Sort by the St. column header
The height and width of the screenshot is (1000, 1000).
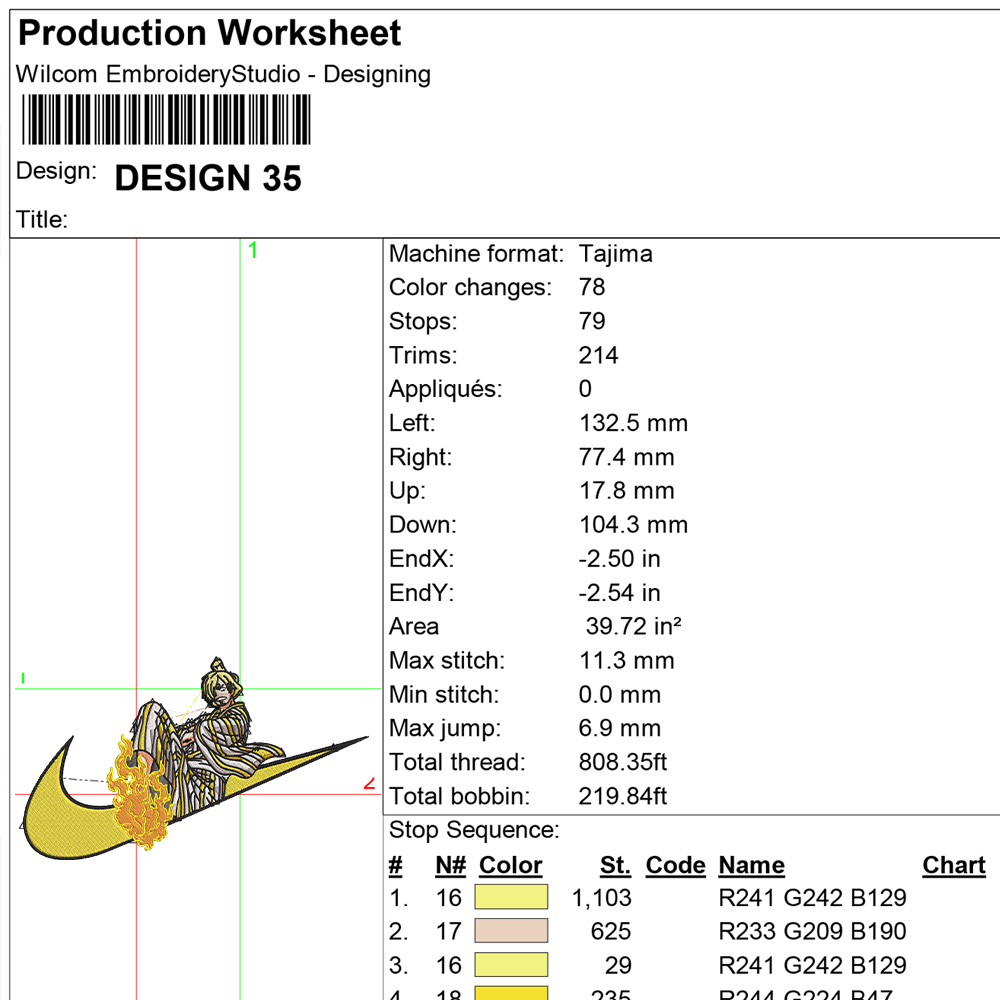coord(614,865)
